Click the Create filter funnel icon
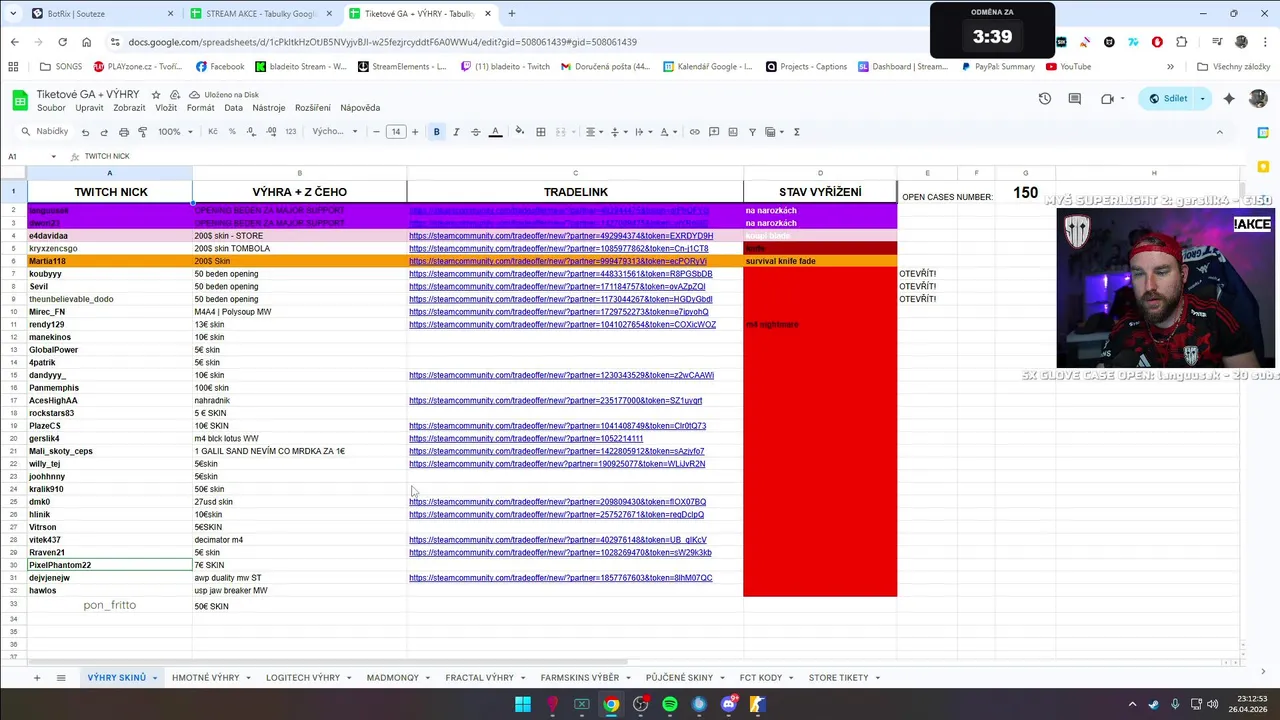The height and width of the screenshot is (720, 1280). 753,132
